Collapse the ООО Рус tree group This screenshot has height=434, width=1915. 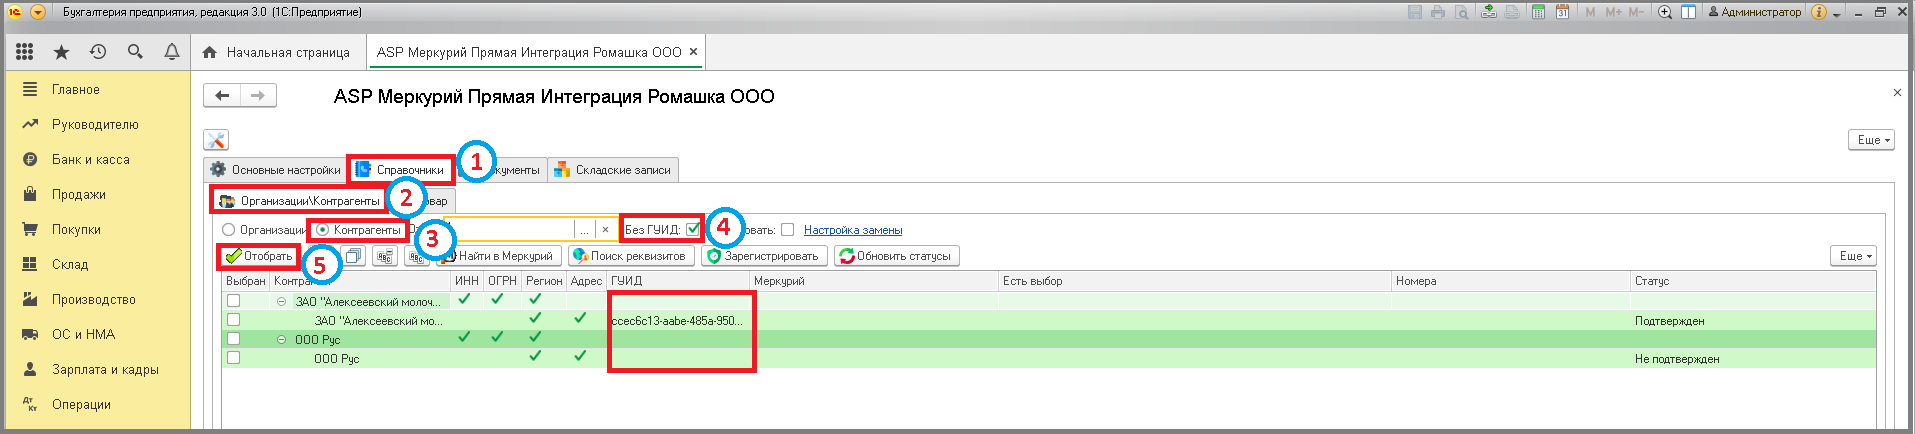tap(282, 340)
